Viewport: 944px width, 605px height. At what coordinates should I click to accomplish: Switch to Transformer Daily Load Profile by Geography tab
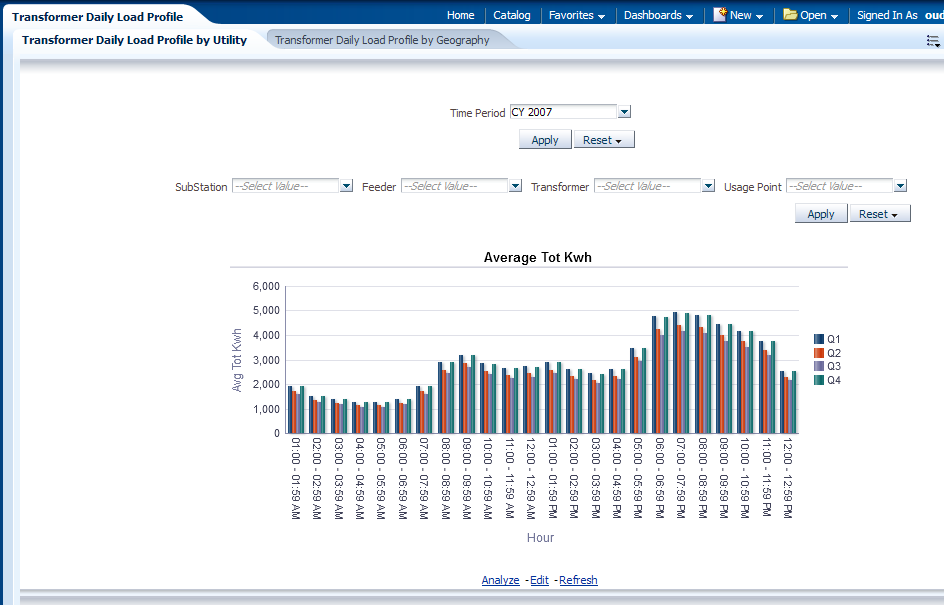(x=382, y=40)
